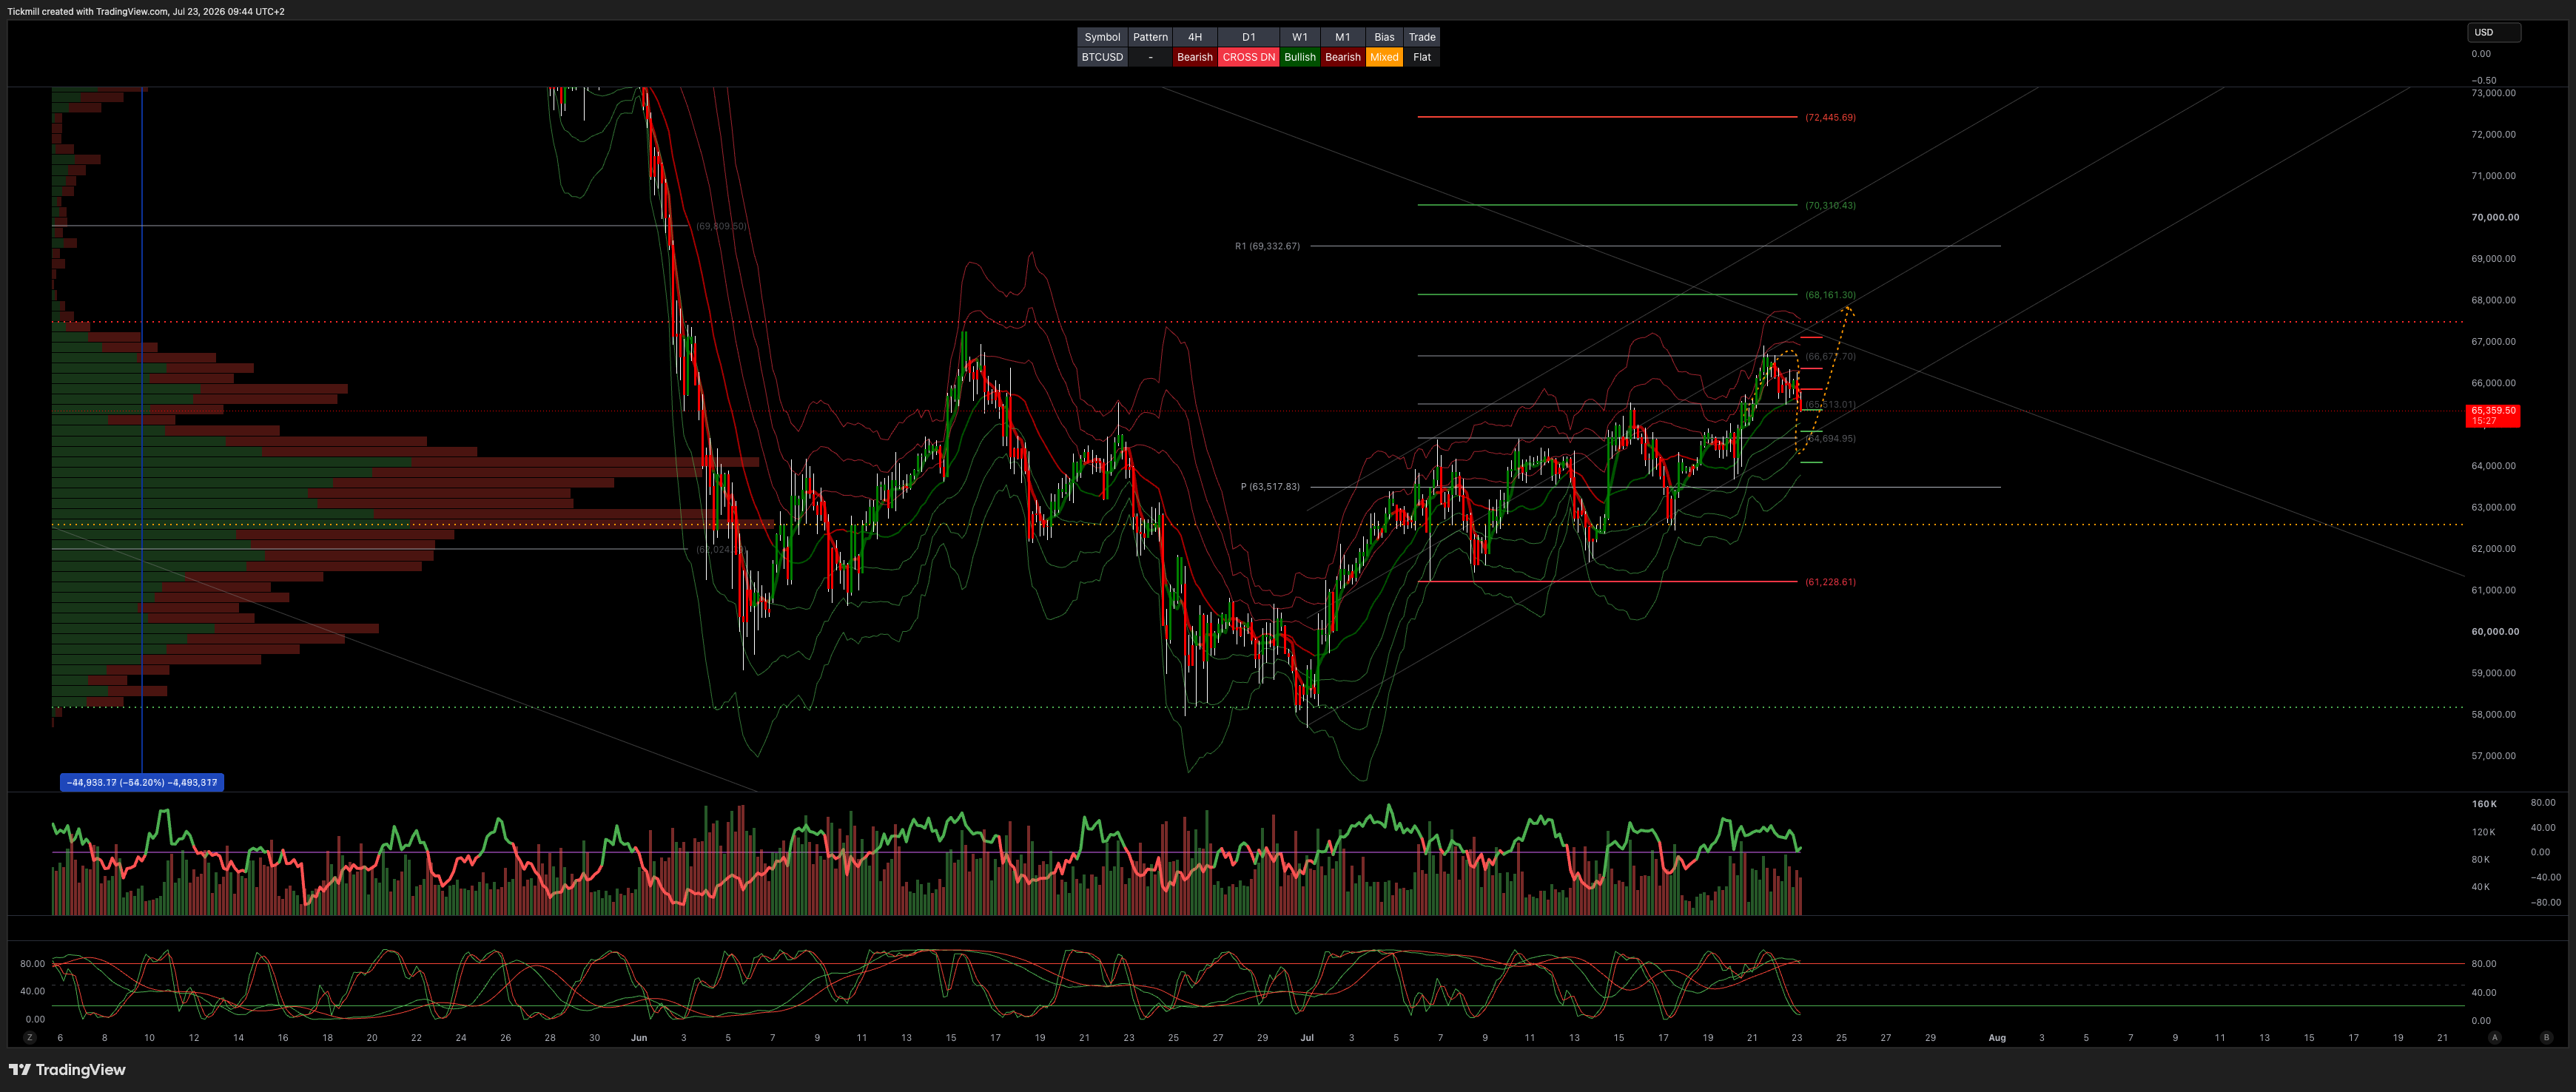Select the W1 header cell
The image size is (2576, 1092).
coord(1300,37)
